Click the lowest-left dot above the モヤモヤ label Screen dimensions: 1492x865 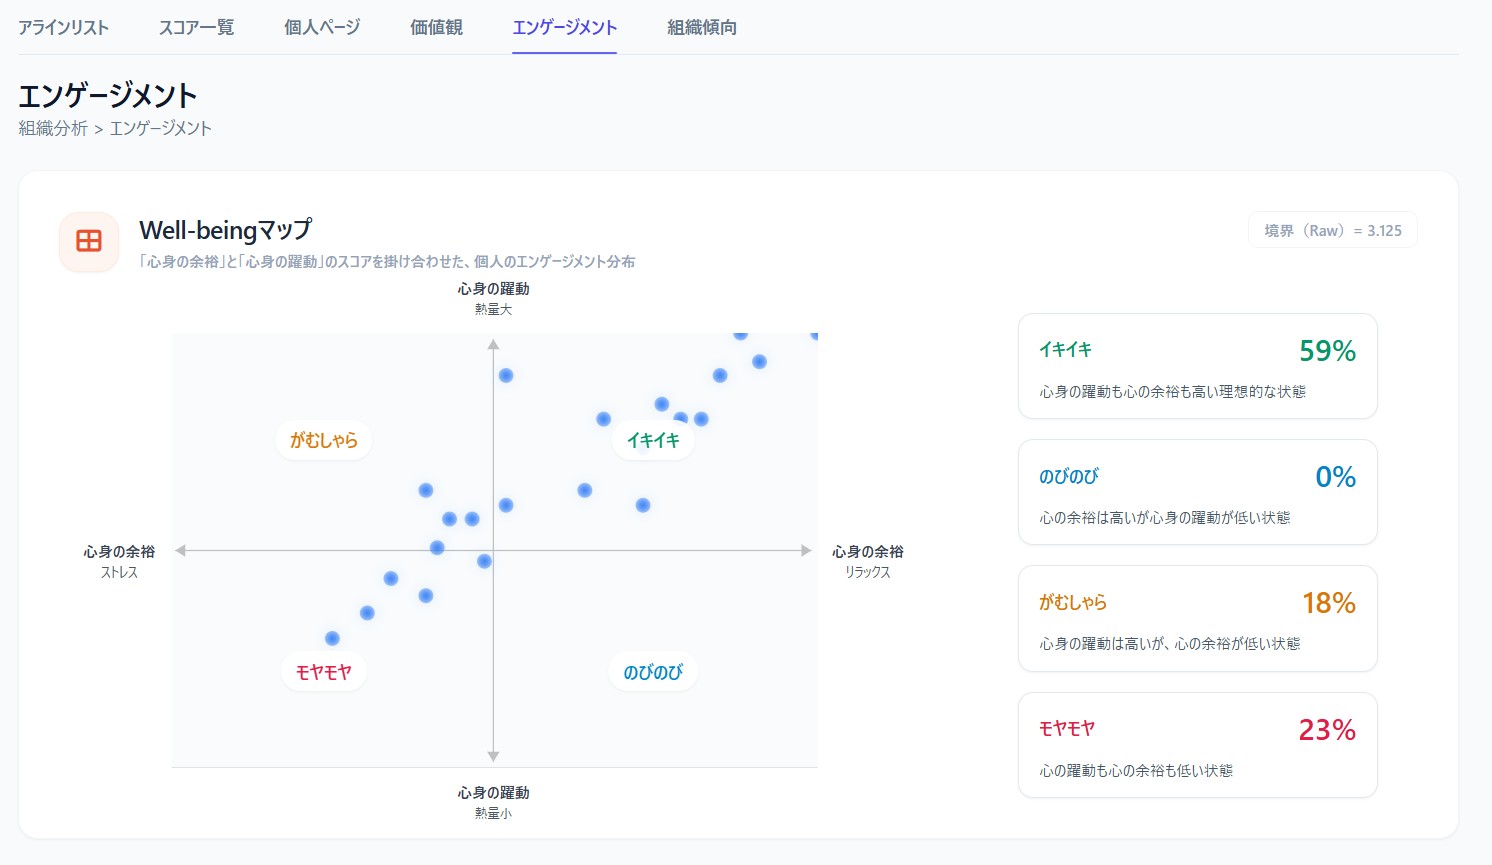[x=332, y=638]
